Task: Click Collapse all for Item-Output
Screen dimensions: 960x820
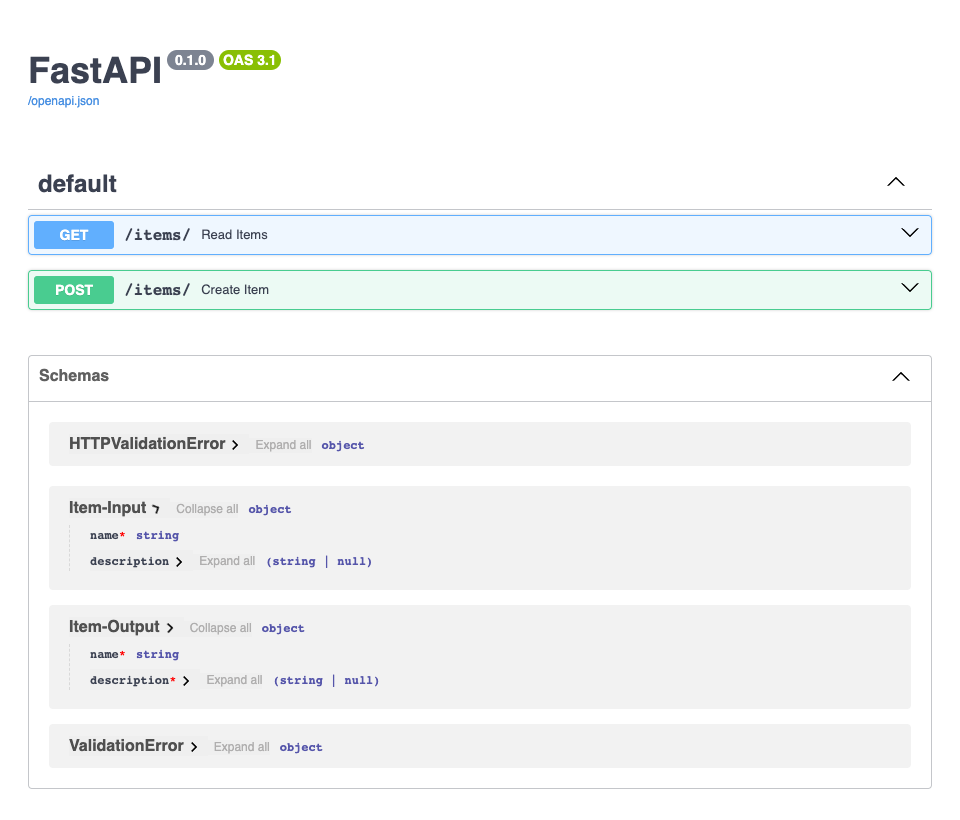Action: (x=220, y=628)
